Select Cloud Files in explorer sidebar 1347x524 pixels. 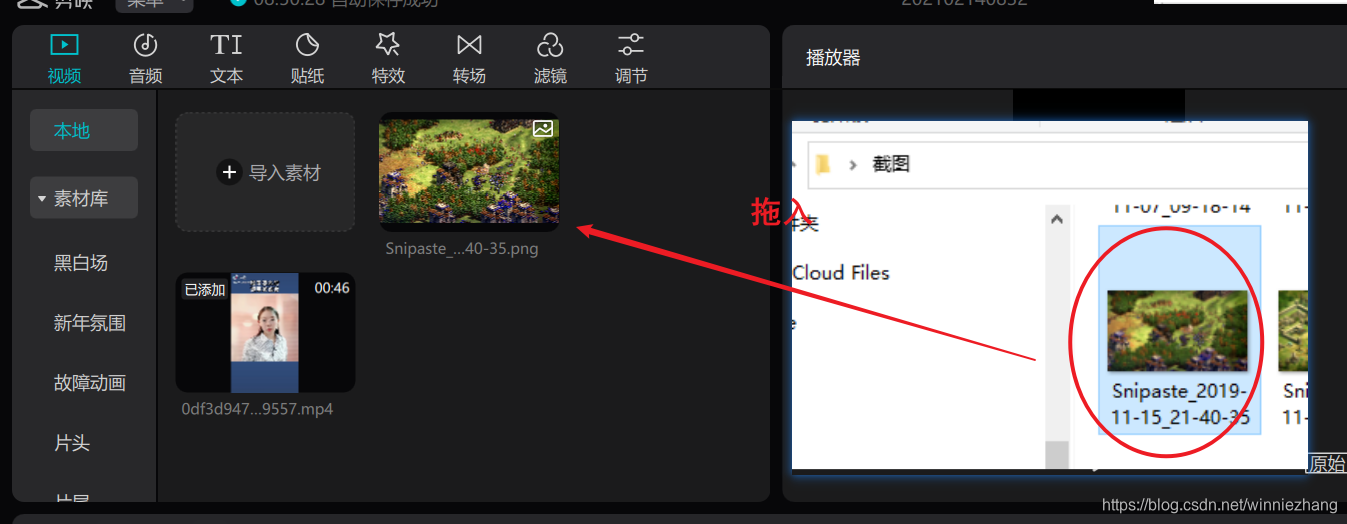pos(840,272)
